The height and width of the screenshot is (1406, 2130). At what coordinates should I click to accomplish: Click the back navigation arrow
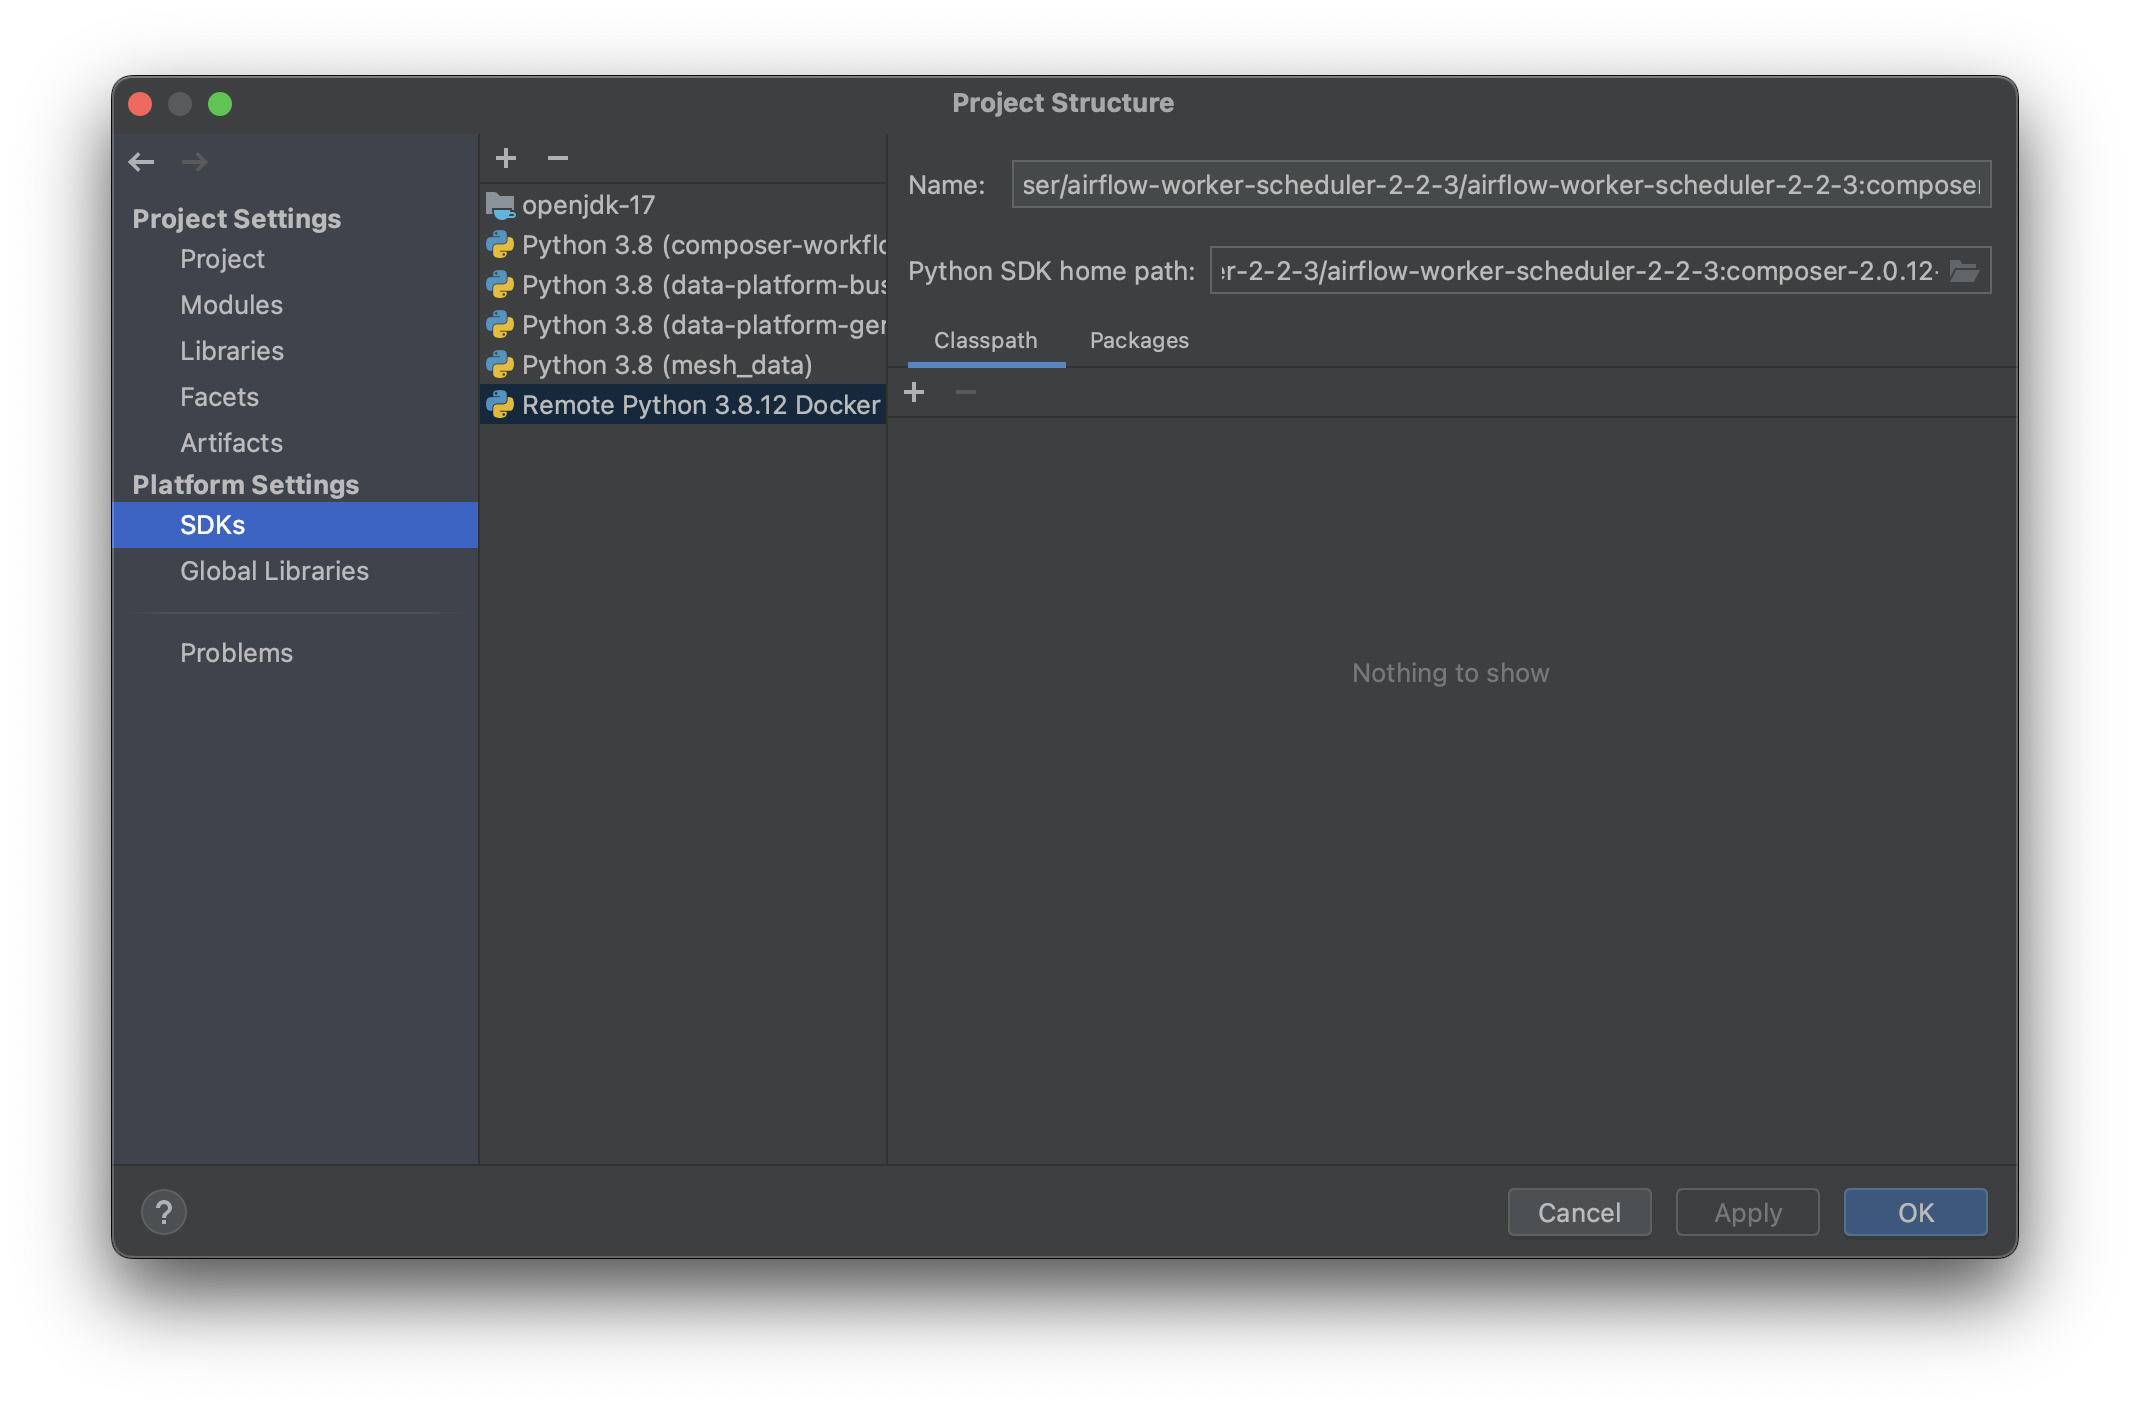pyautogui.click(x=141, y=162)
